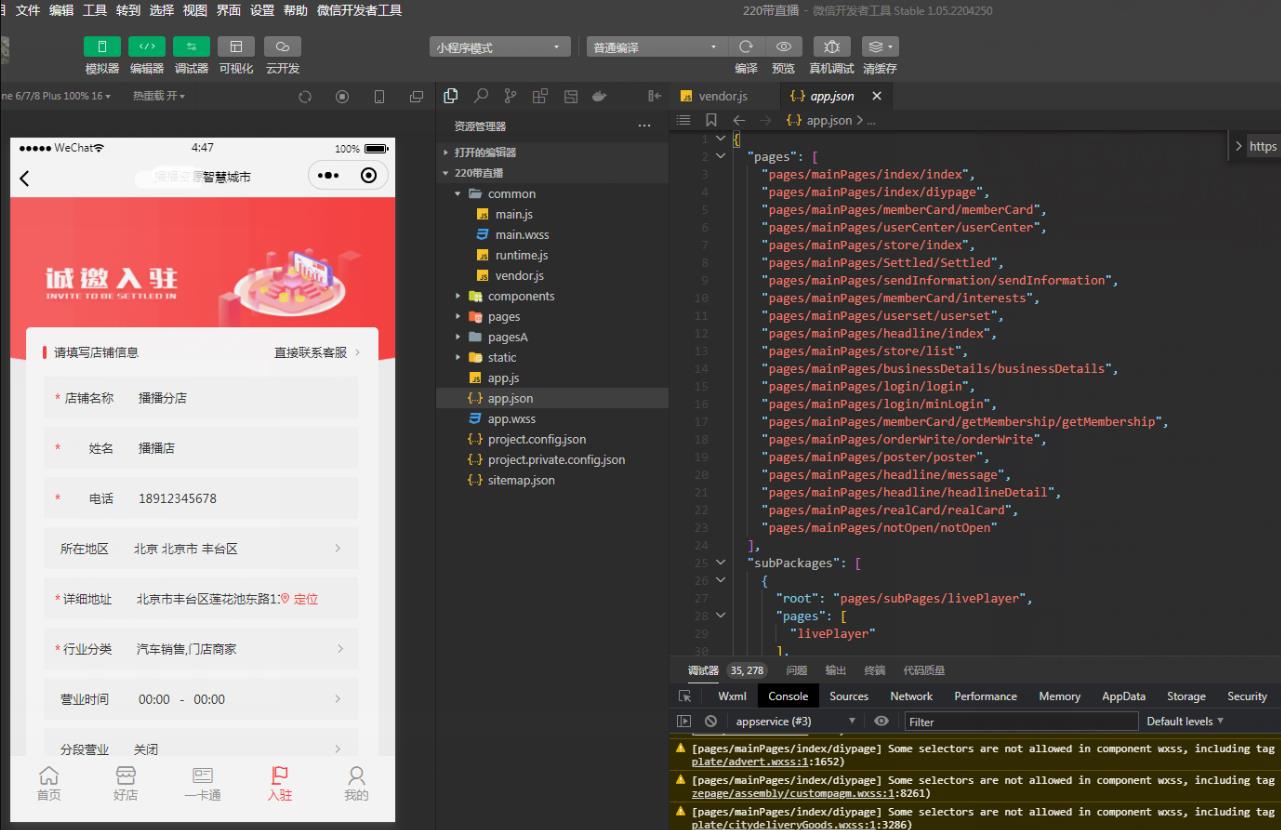Click the simulator refresh icon
The width and height of the screenshot is (1281, 830).
305,97
